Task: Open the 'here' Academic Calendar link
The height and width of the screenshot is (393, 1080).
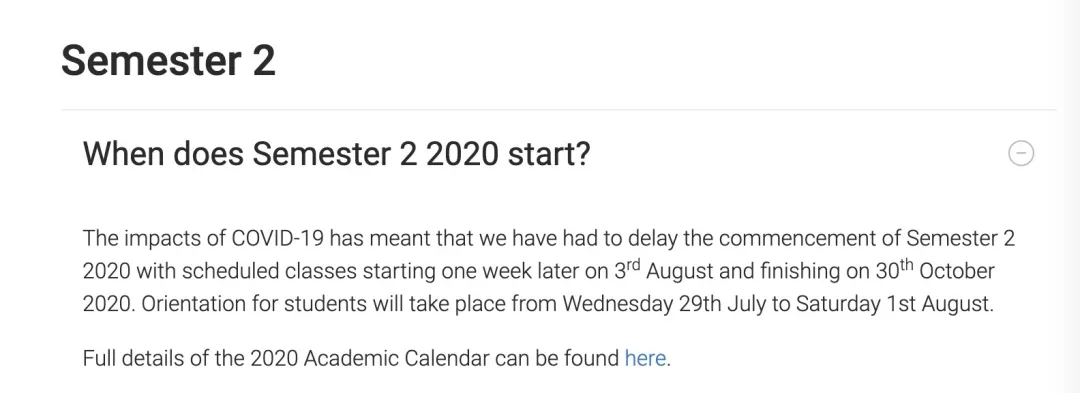Action: pos(645,359)
